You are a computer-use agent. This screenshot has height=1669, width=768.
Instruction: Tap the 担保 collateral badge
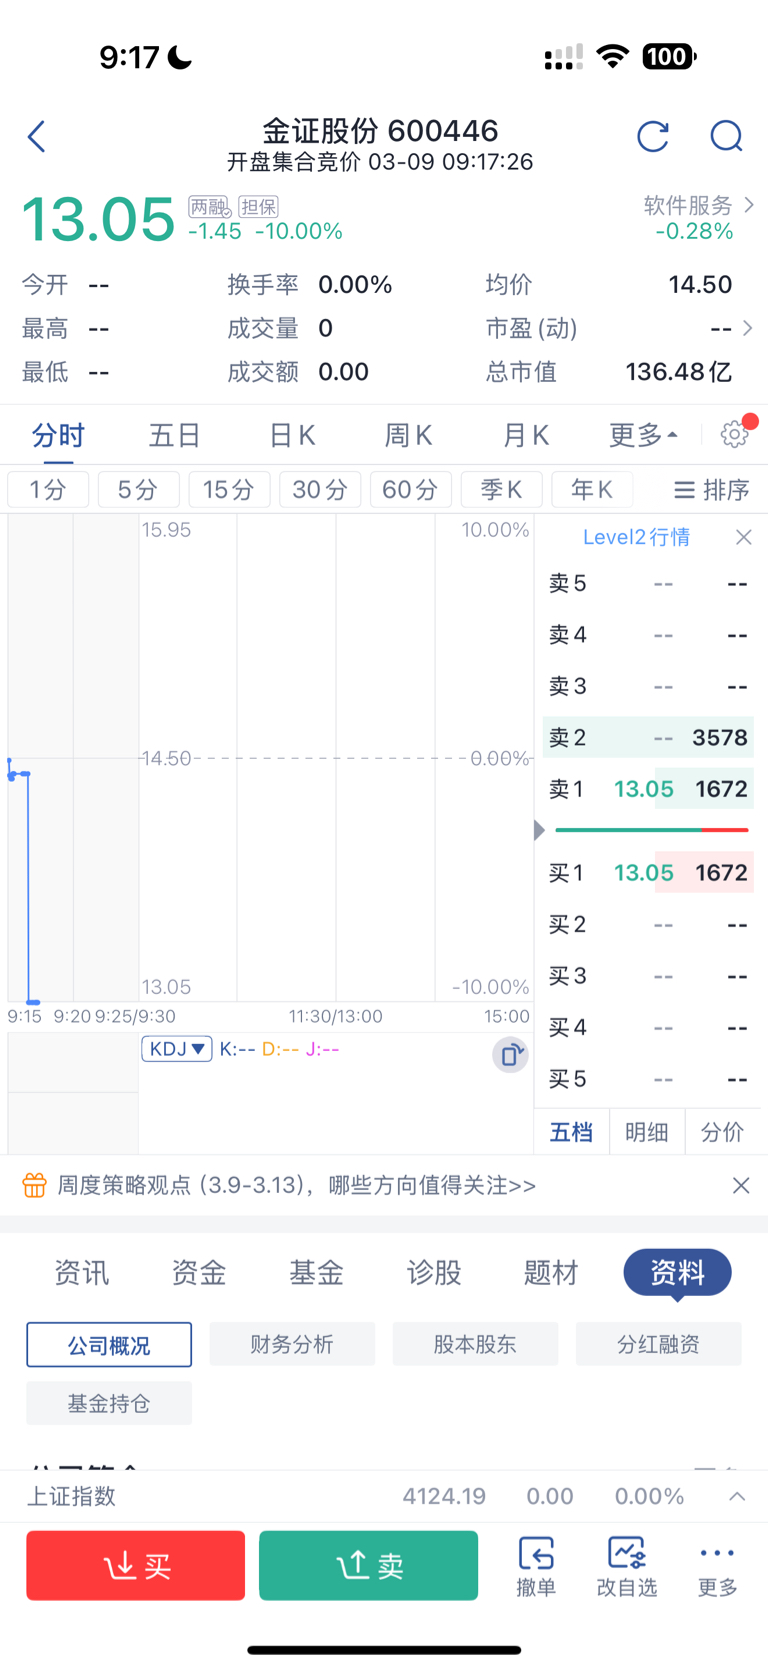(x=258, y=207)
